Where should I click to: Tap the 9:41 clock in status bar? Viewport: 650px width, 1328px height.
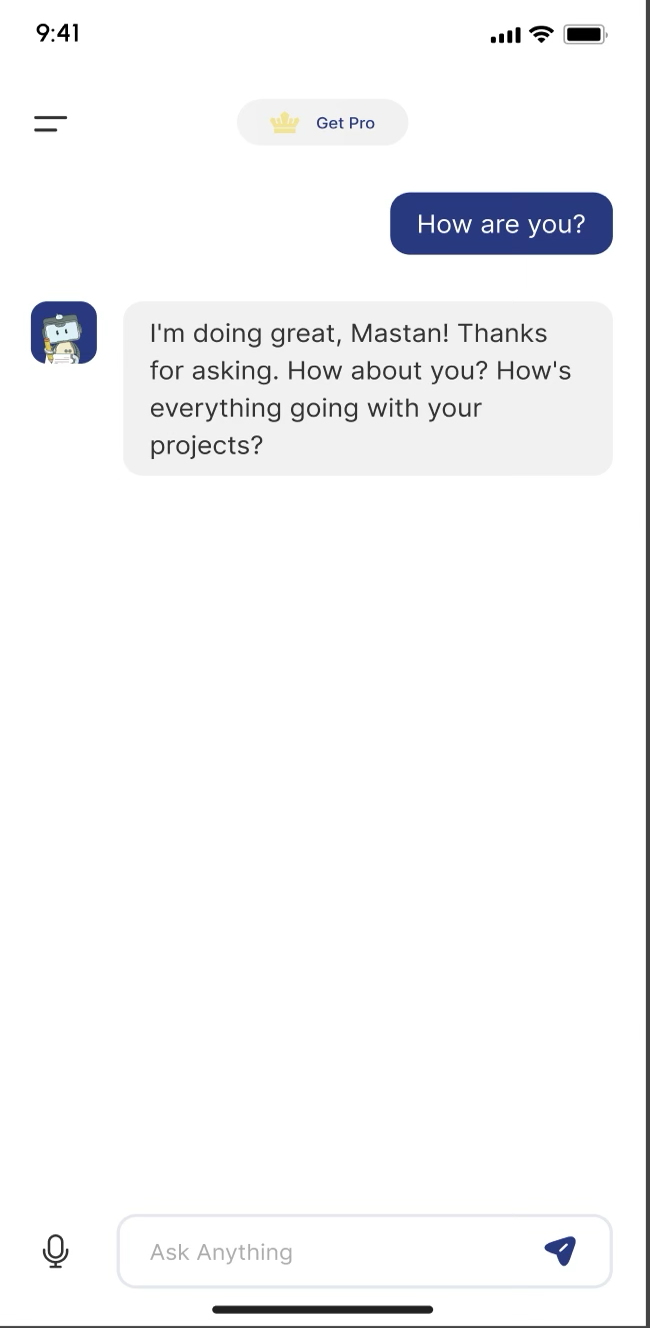coord(58,34)
